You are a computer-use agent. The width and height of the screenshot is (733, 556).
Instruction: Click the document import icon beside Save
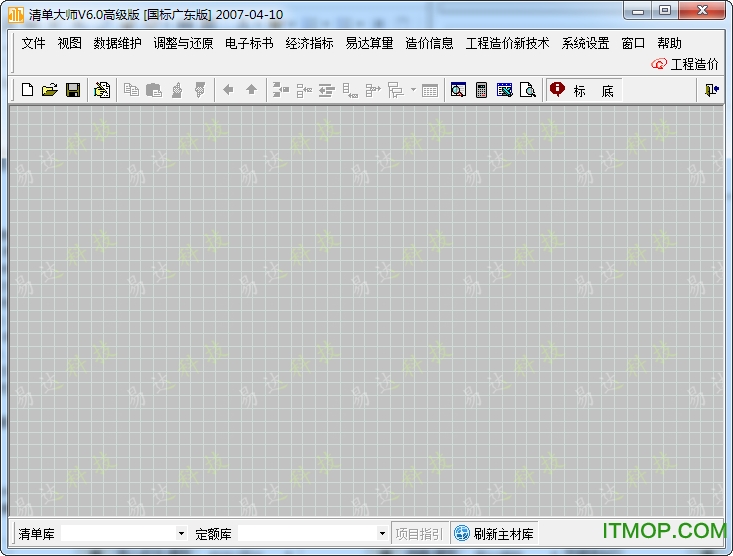pos(102,90)
